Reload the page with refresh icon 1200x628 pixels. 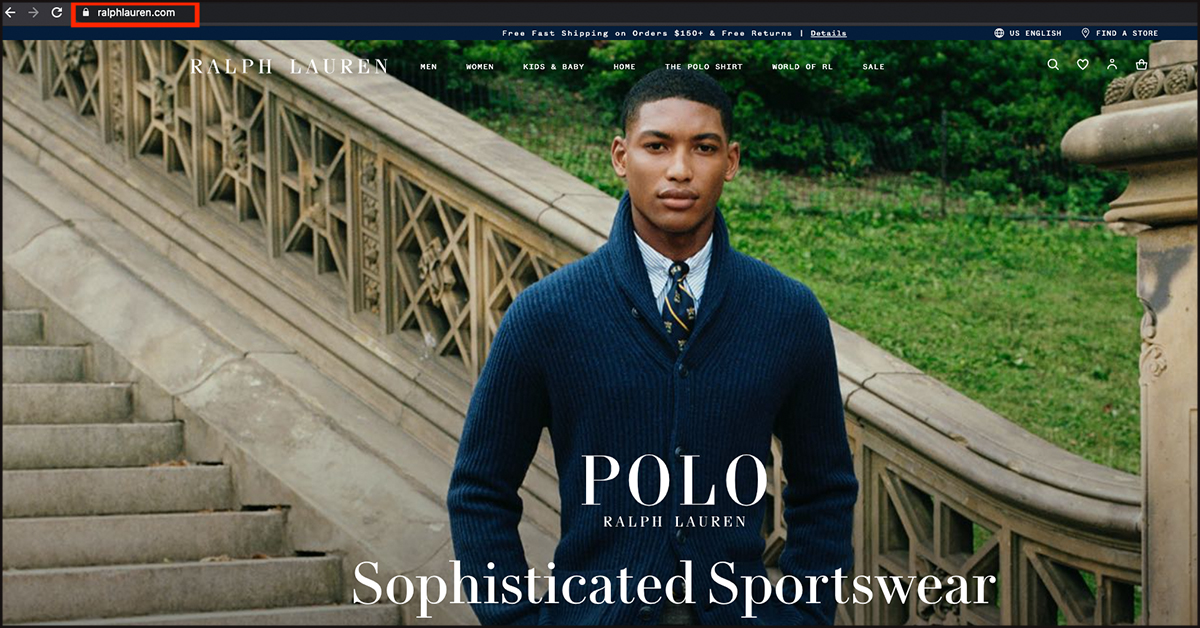pos(57,12)
